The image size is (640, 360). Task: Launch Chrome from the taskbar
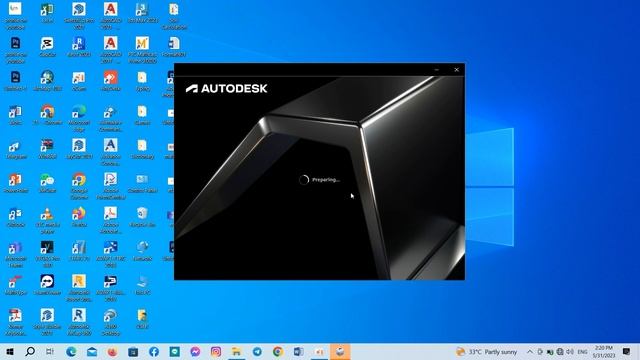[x=278, y=351]
